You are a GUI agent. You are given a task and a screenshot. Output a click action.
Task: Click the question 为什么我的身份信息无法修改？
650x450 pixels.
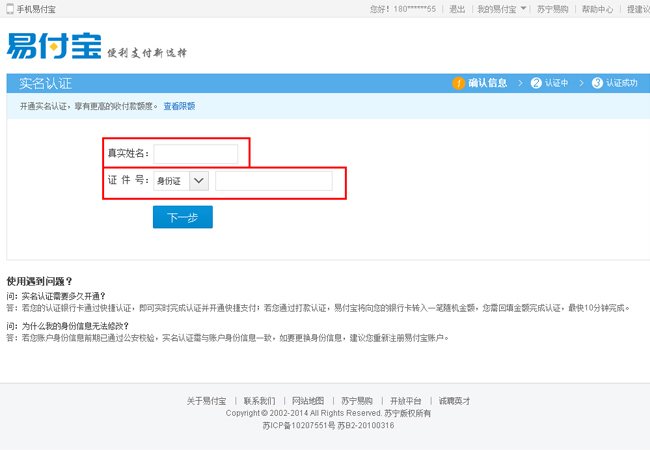click(x=75, y=326)
